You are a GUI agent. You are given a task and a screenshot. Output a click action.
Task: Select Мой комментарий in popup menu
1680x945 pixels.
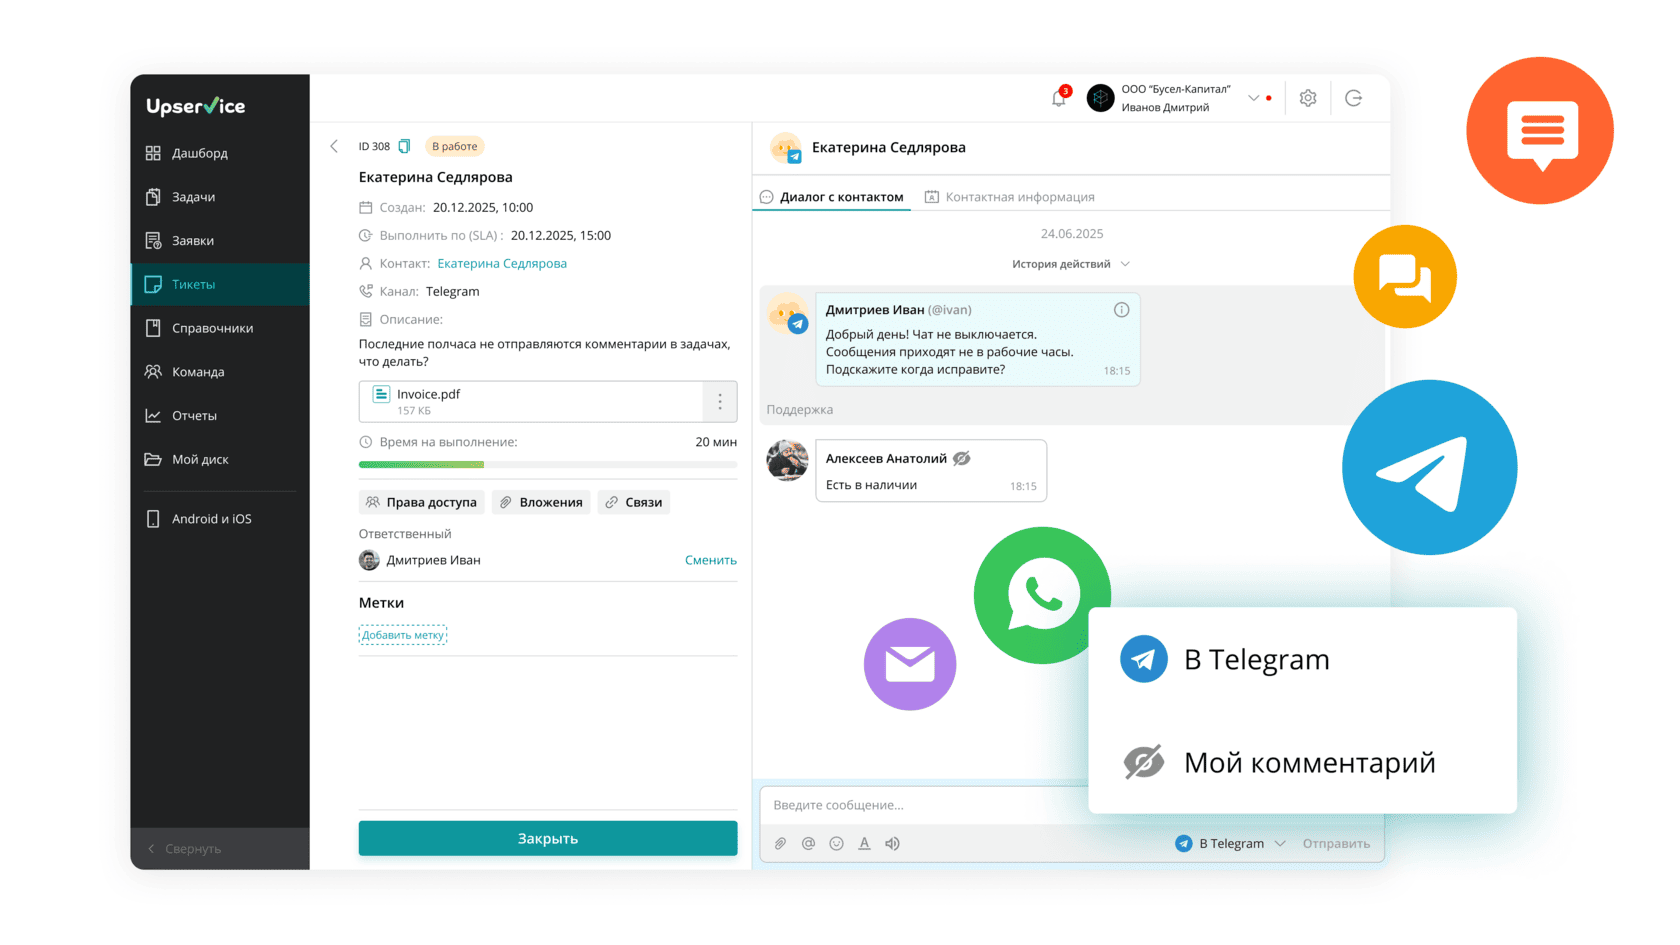pyautogui.click(x=1302, y=763)
